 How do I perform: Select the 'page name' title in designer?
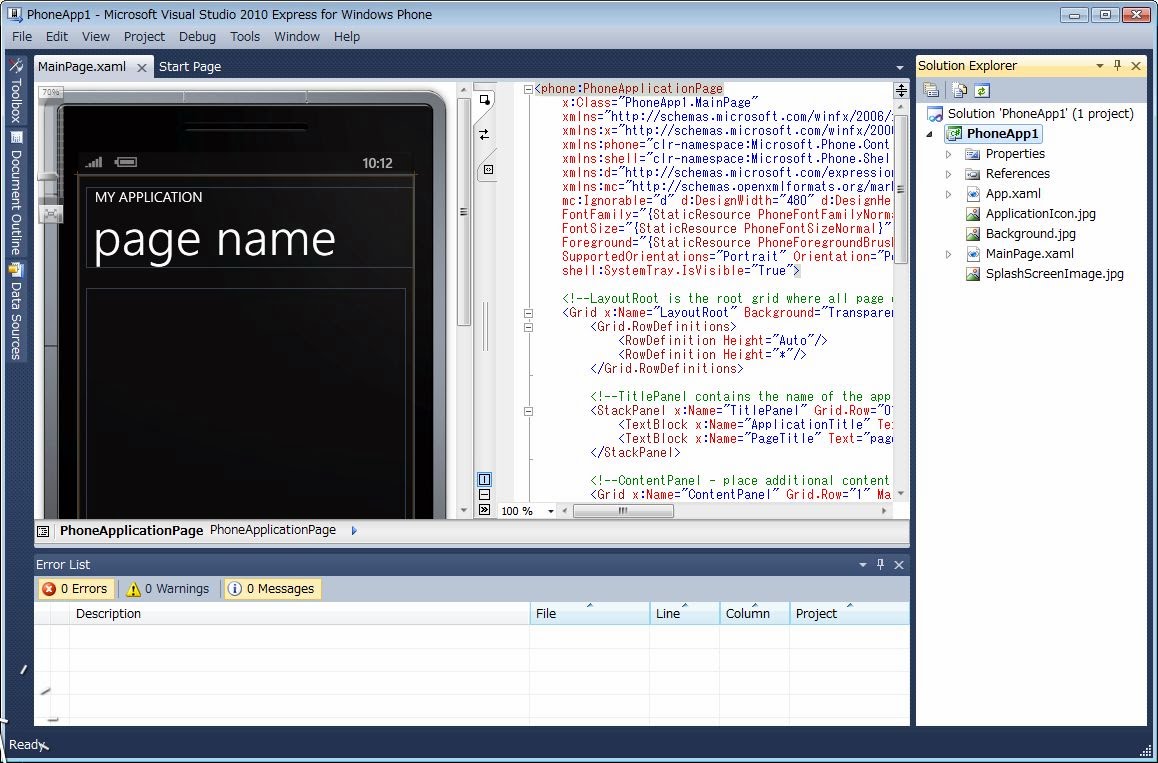(x=214, y=240)
